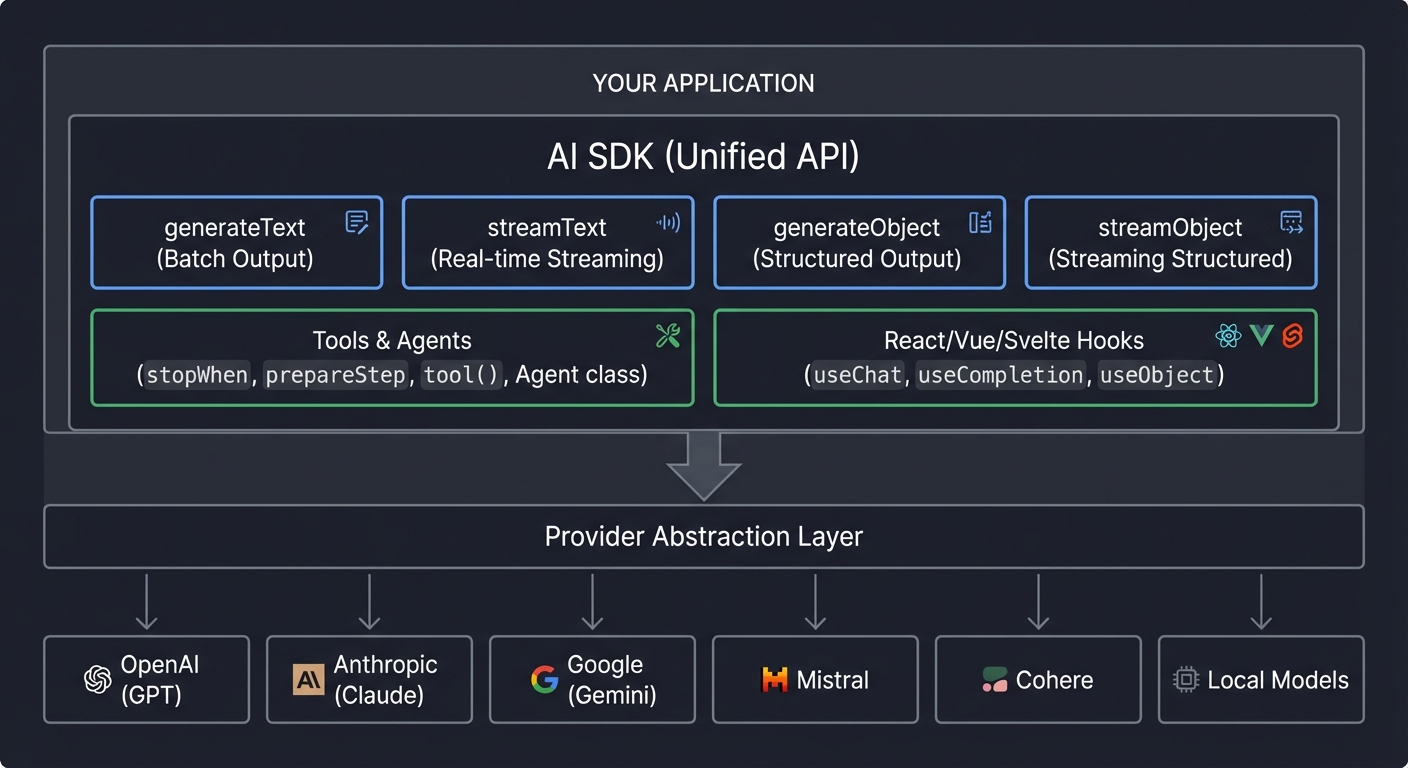The height and width of the screenshot is (768, 1408).
Task: Open the AI SDK (Unified API) panel
Action: (x=703, y=156)
